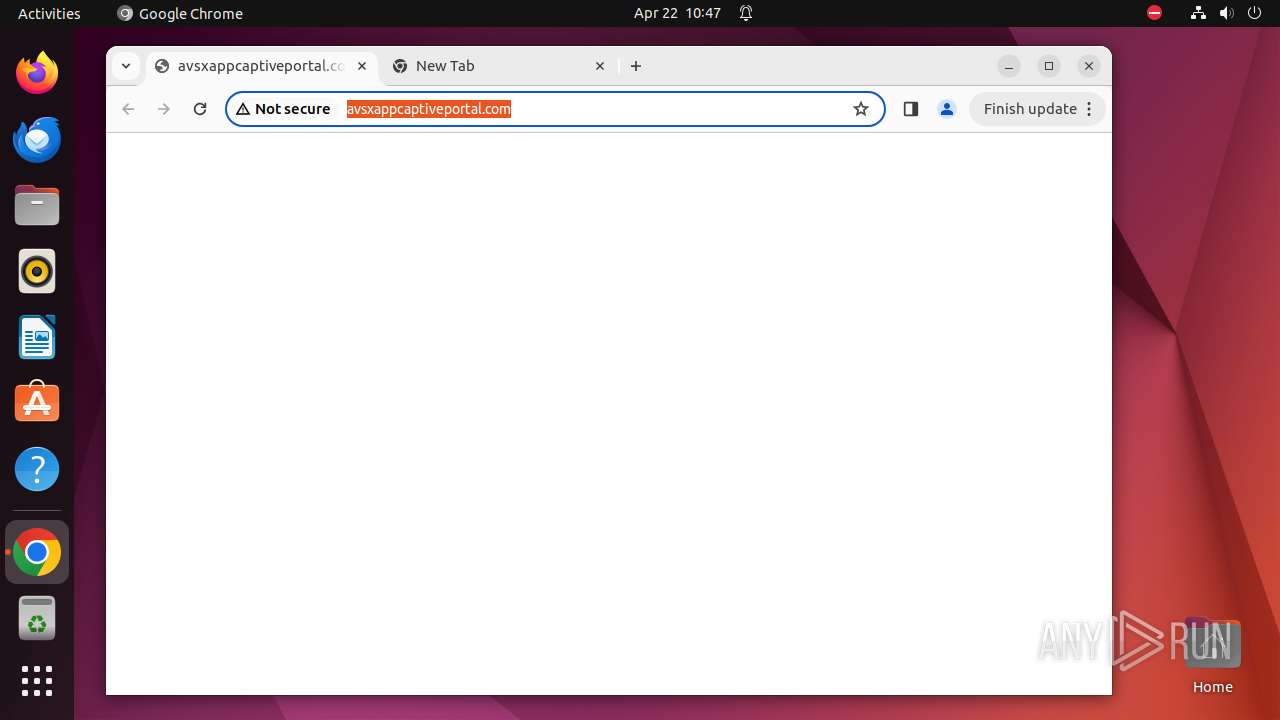
Task: Open the Google Chrome app menu in top bar
Action: tap(180, 13)
